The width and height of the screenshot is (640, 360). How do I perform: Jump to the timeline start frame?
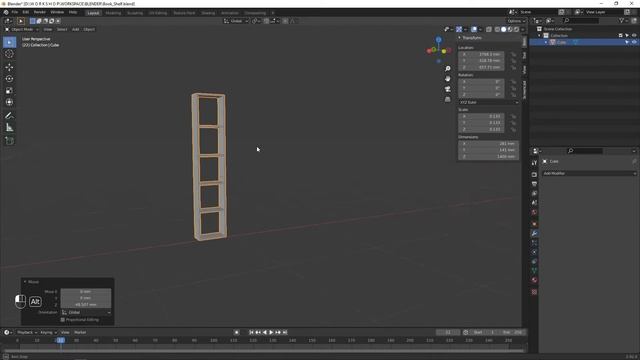coord(251,332)
